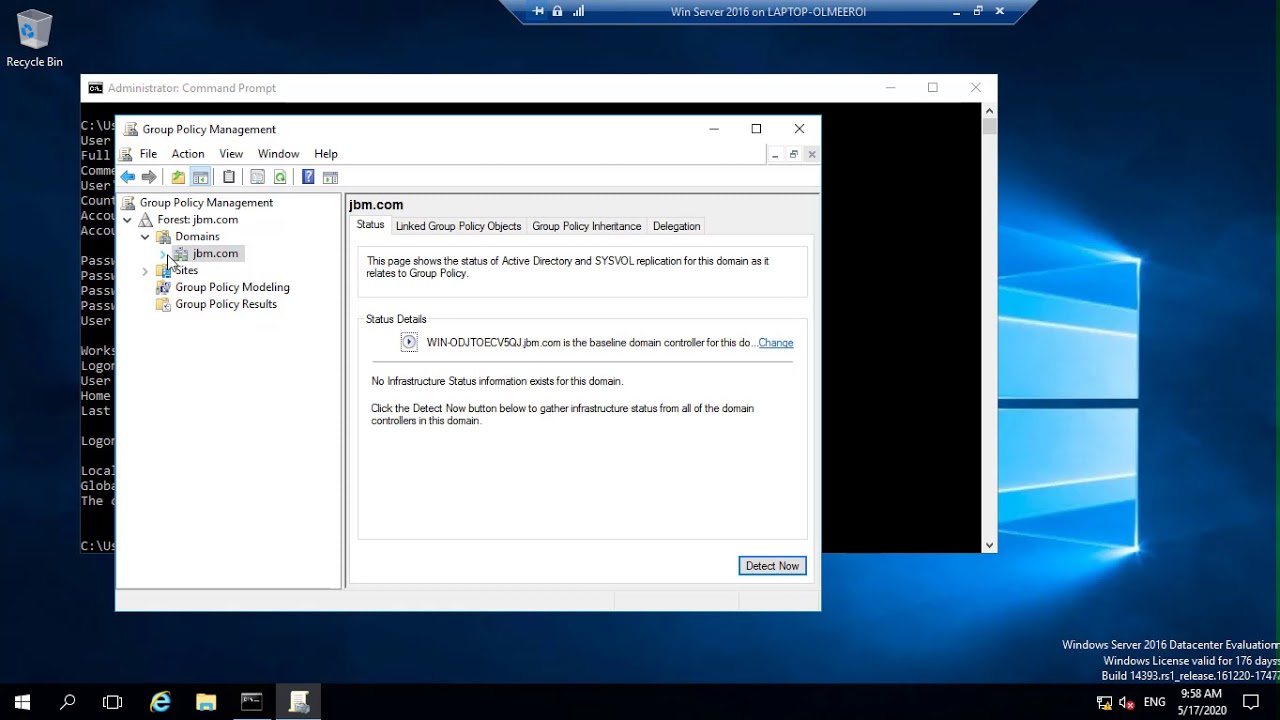
Task: Switch to Group Policy Inheritance tab
Action: 587,226
